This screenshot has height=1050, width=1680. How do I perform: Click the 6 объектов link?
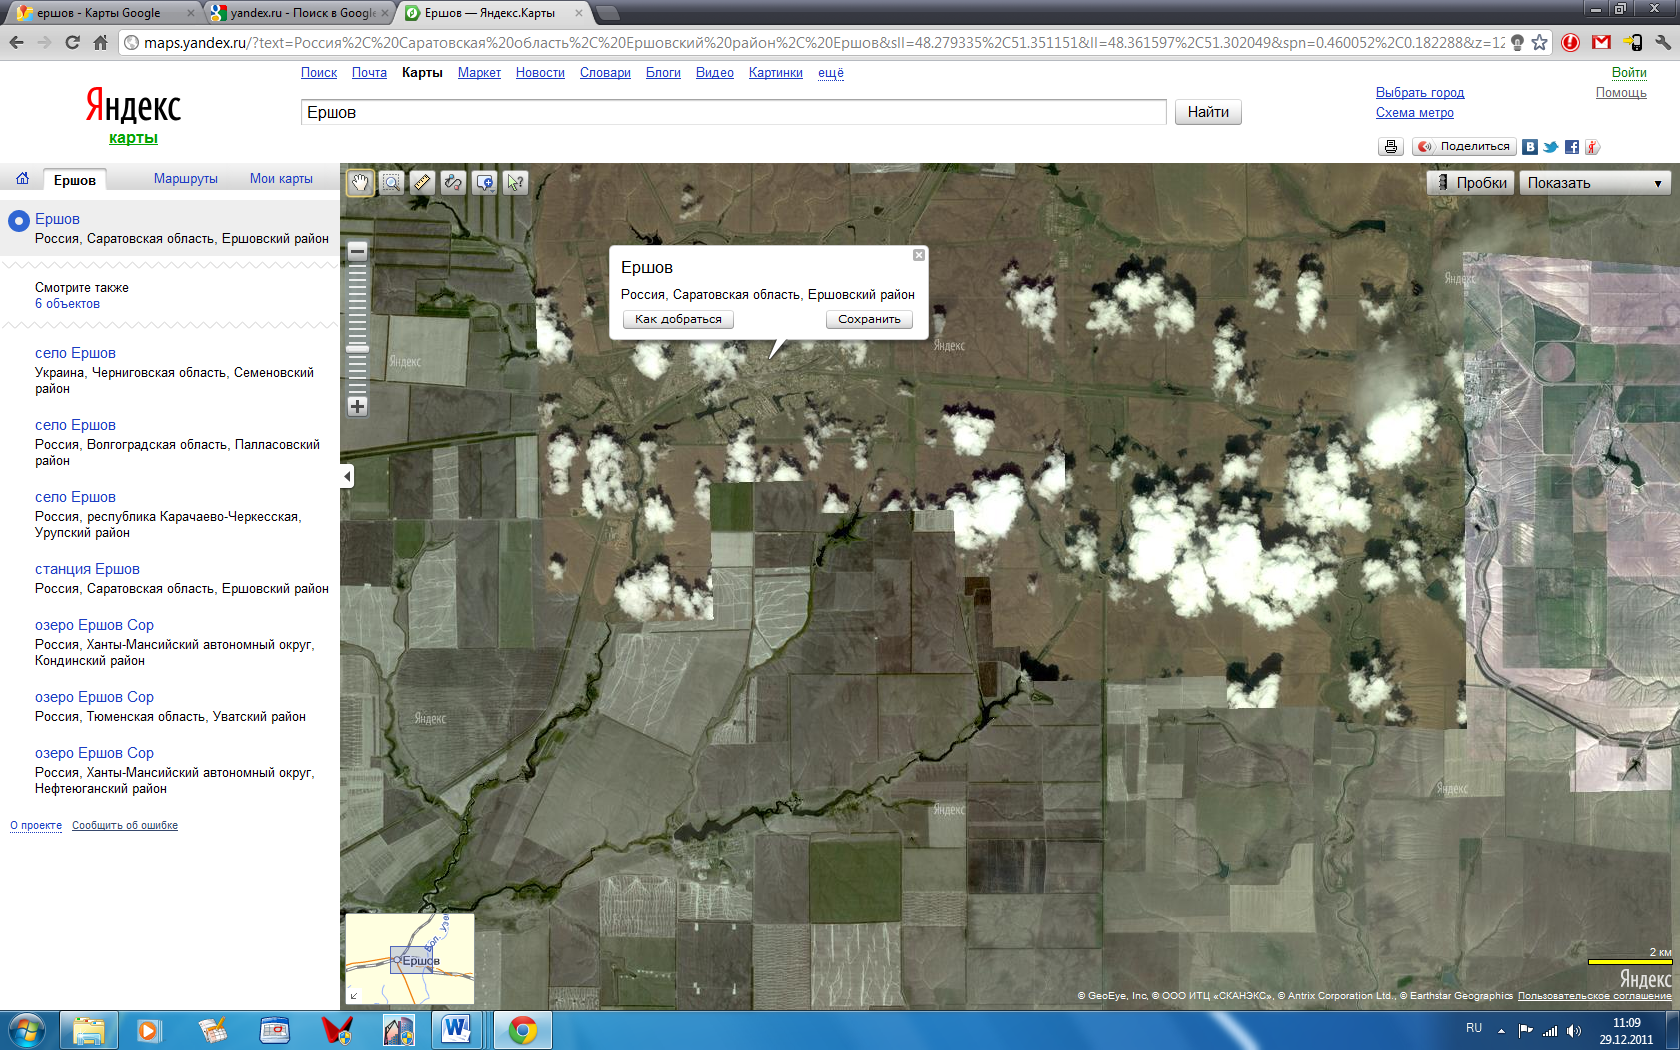pyautogui.click(x=67, y=304)
